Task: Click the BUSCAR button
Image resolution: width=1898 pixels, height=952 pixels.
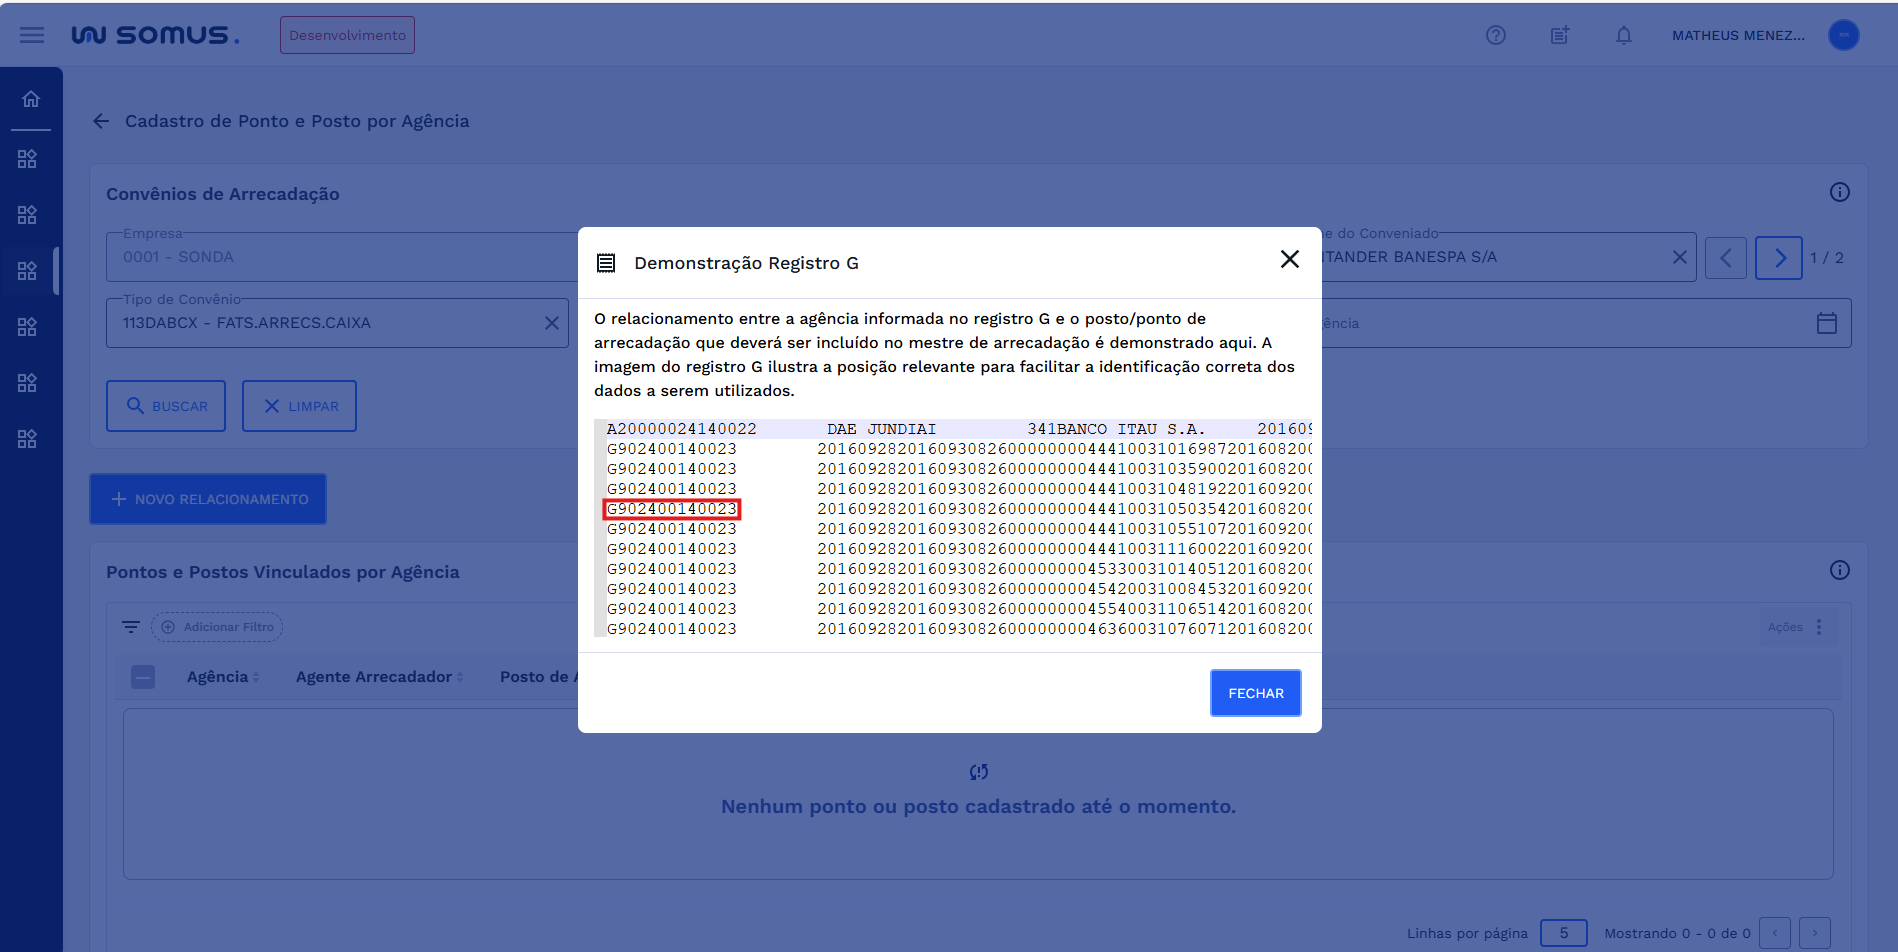Action: pos(166,406)
